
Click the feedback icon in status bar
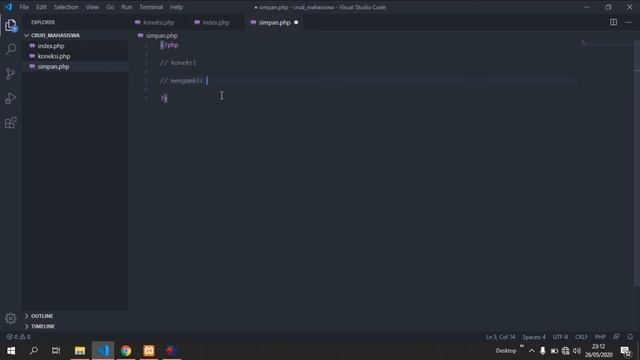pyautogui.click(x=616, y=337)
